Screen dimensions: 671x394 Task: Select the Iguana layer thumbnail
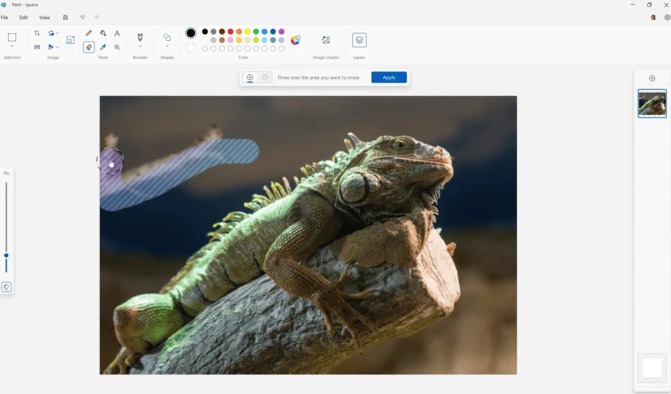pos(652,104)
